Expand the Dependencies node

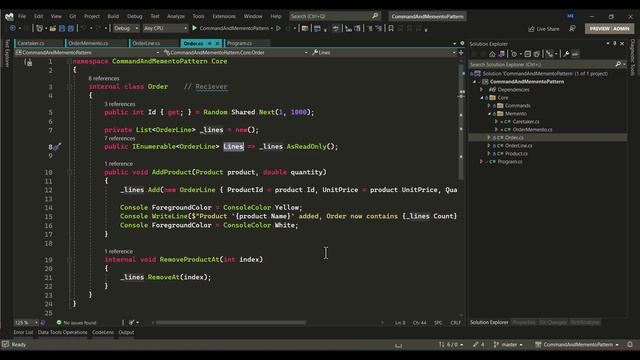(482, 89)
